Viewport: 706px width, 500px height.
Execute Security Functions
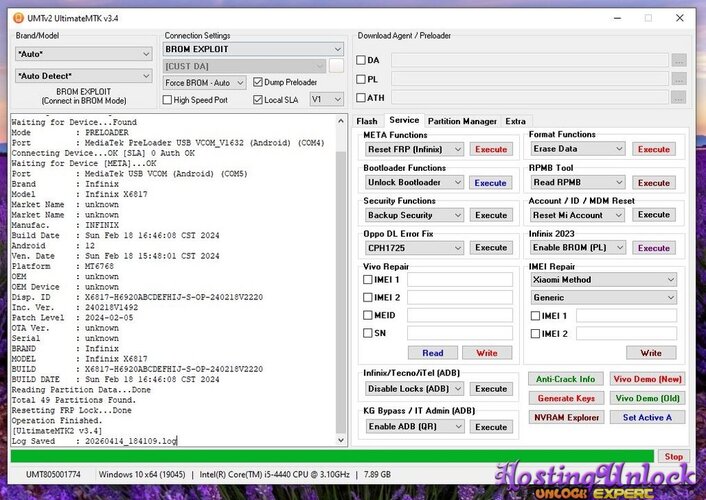pyautogui.click(x=491, y=215)
